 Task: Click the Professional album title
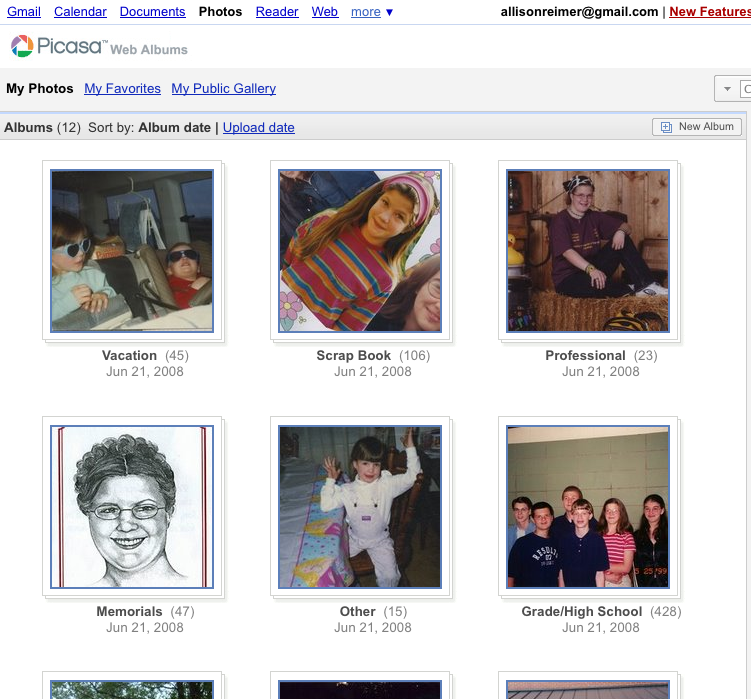(x=585, y=355)
